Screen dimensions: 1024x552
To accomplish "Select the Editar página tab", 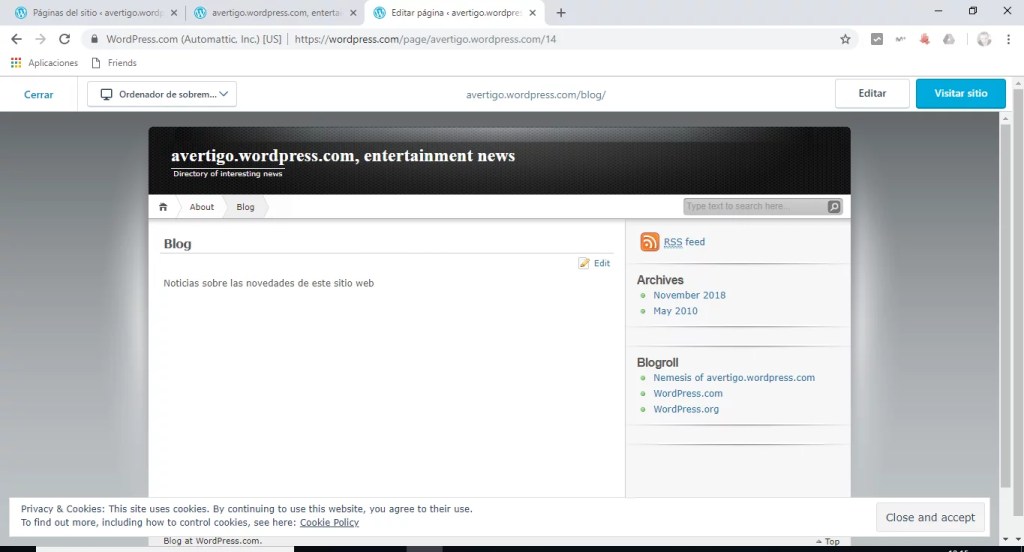I will coord(456,12).
